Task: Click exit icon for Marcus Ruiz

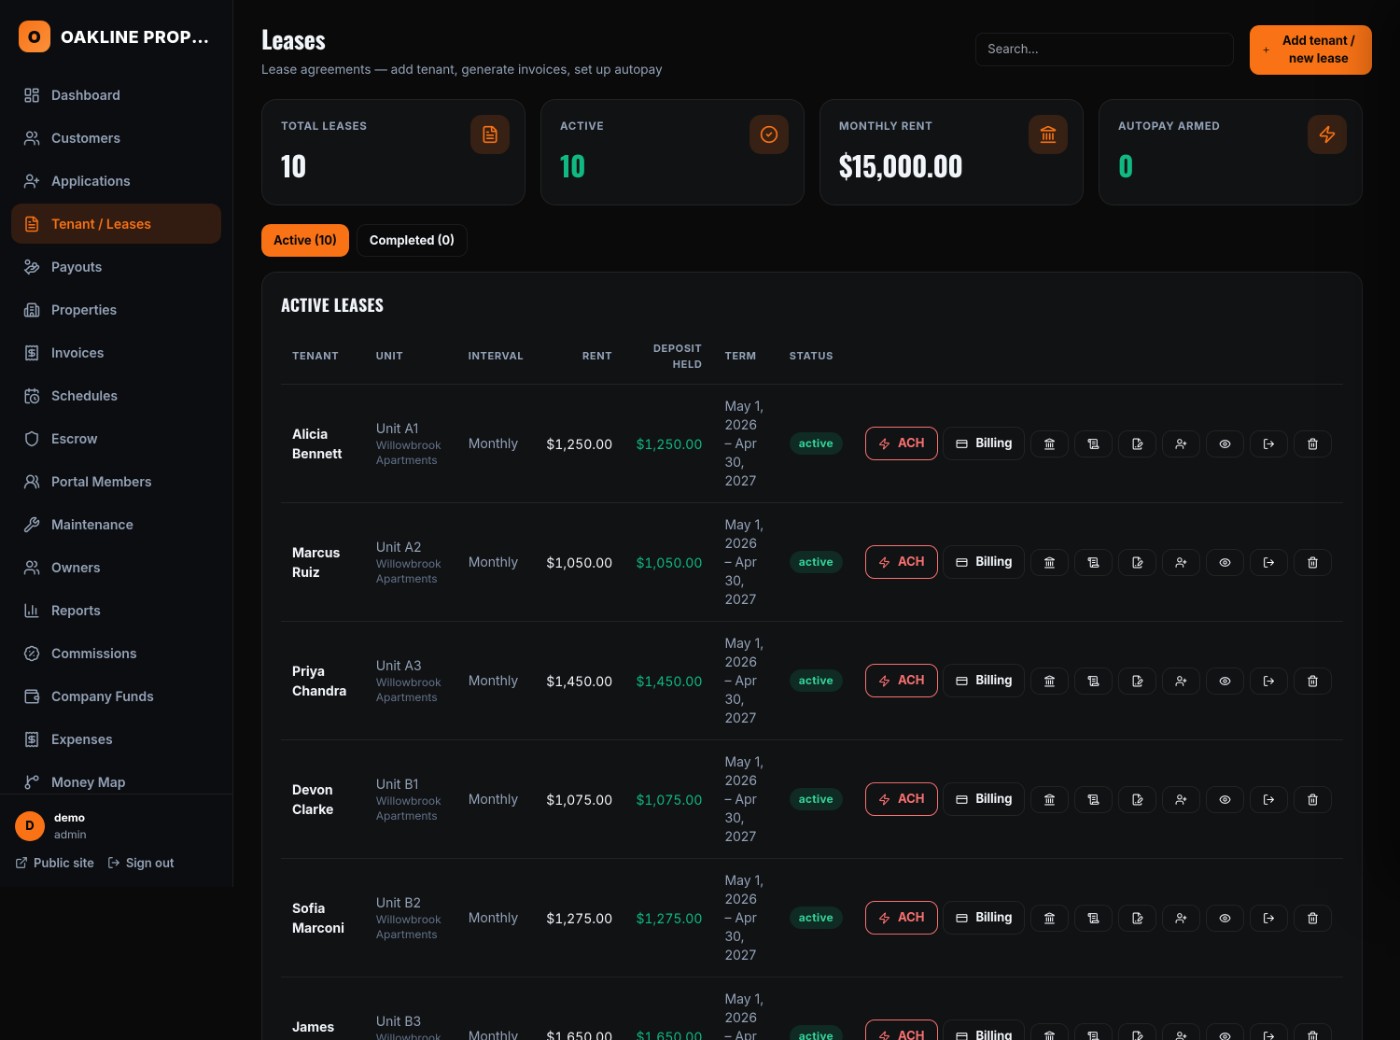Action: click(1269, 563)
